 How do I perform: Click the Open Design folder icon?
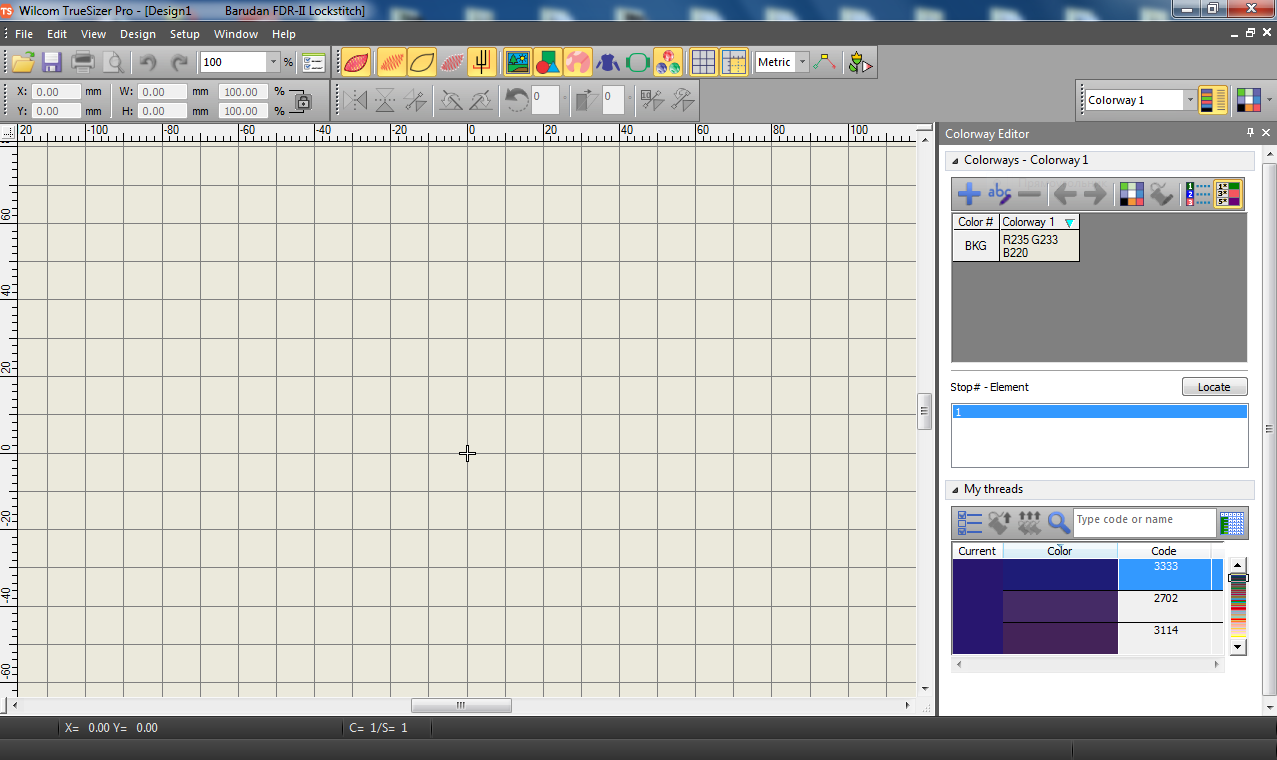coord(23,62)
